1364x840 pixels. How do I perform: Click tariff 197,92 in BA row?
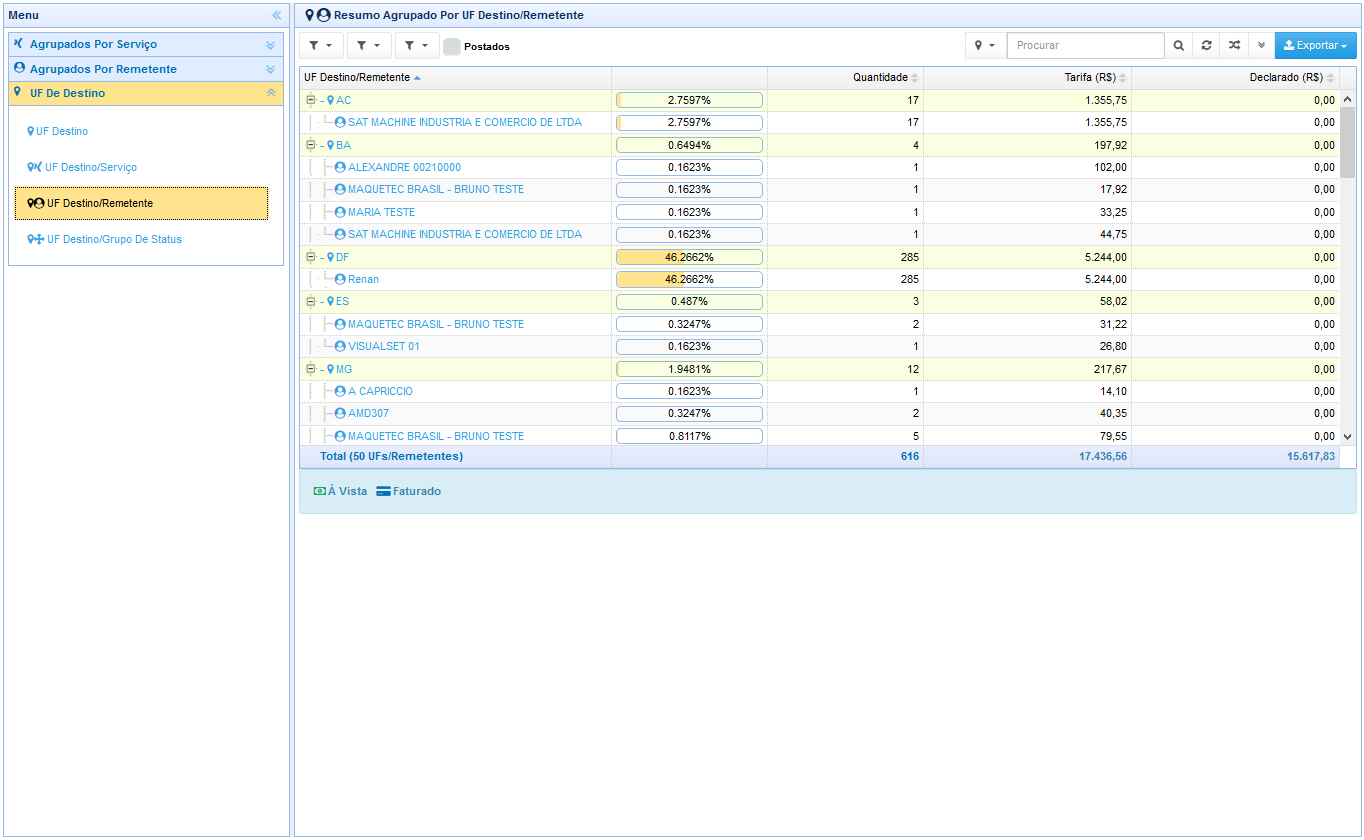point(1110,145)
